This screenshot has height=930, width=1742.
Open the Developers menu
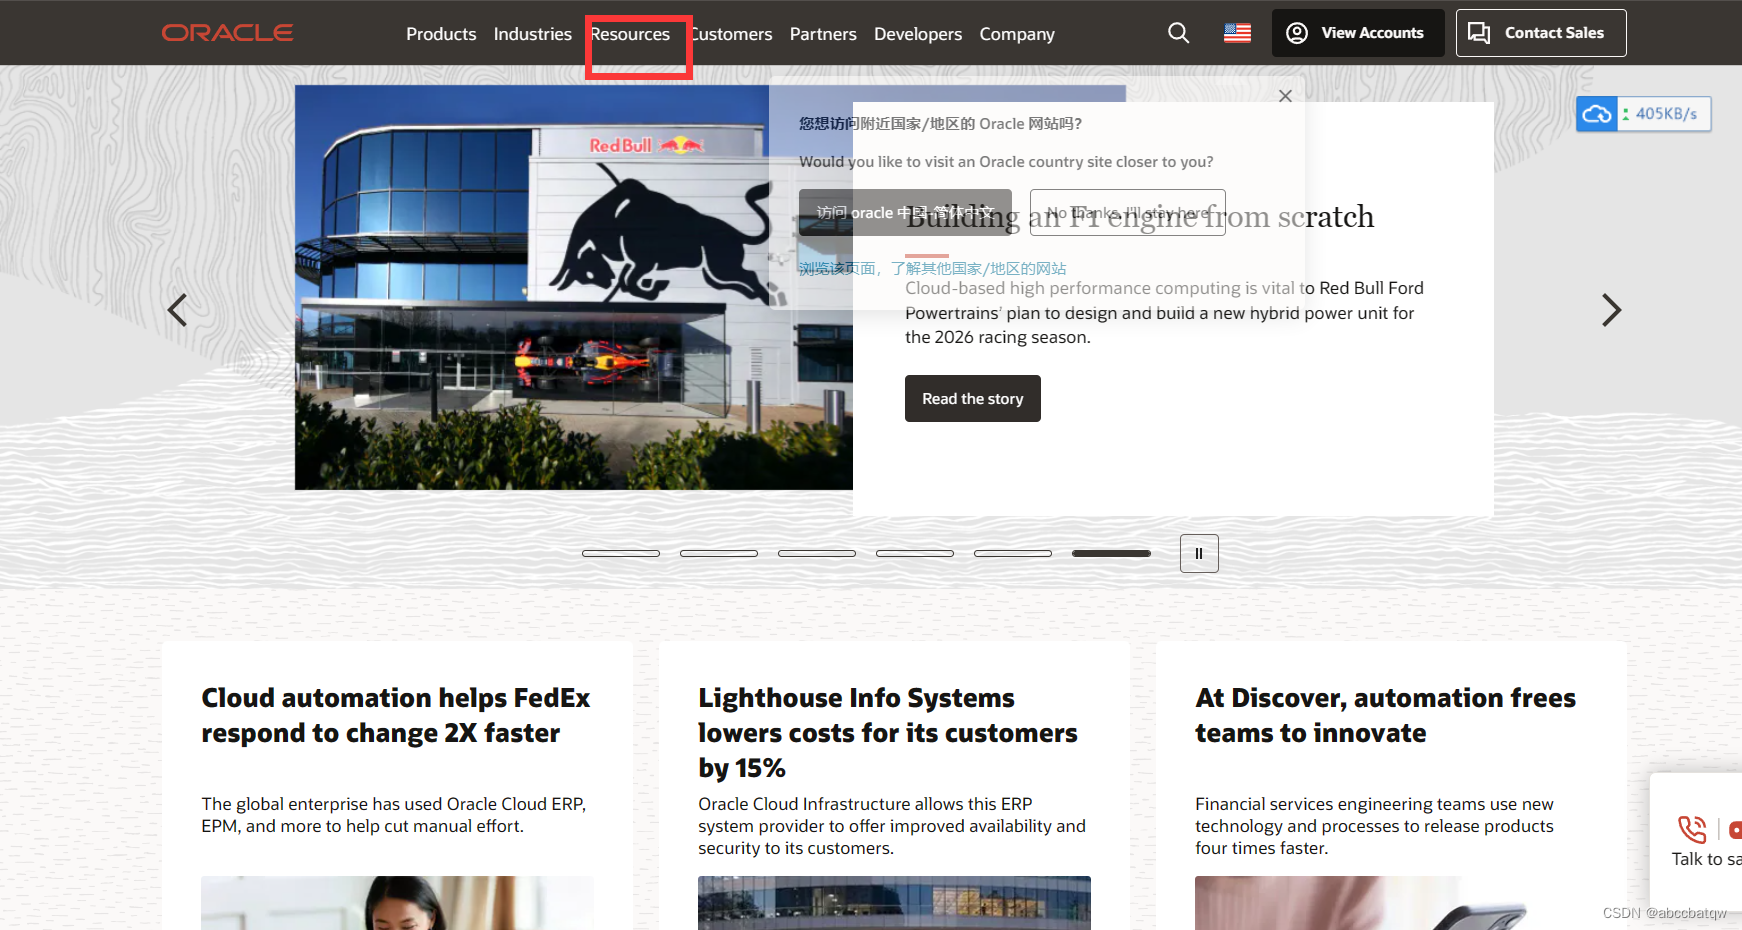918,34
